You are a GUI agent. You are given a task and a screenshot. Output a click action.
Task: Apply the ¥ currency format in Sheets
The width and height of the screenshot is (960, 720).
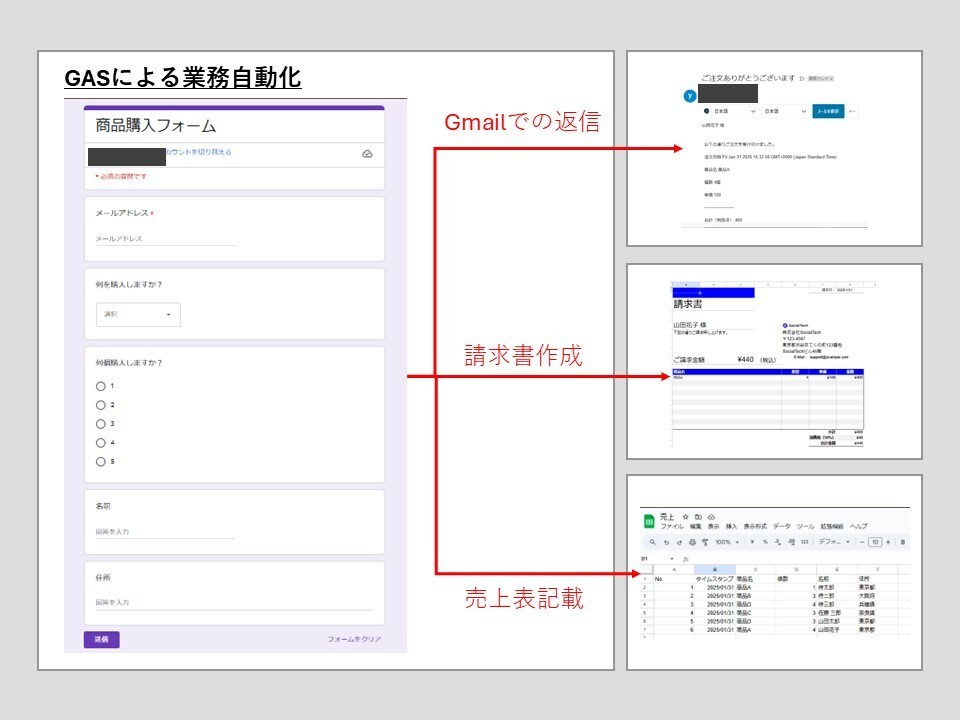click(x=752, y=542)
